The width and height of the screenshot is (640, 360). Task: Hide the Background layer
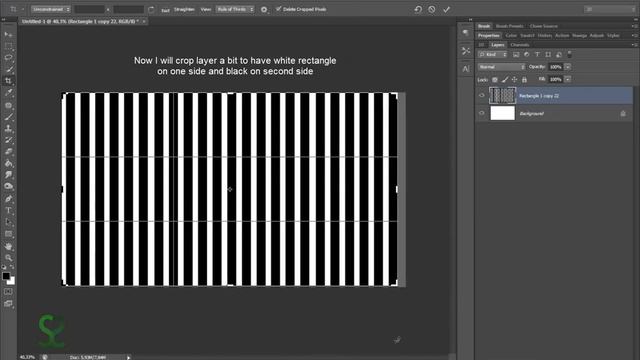(482, 113)
